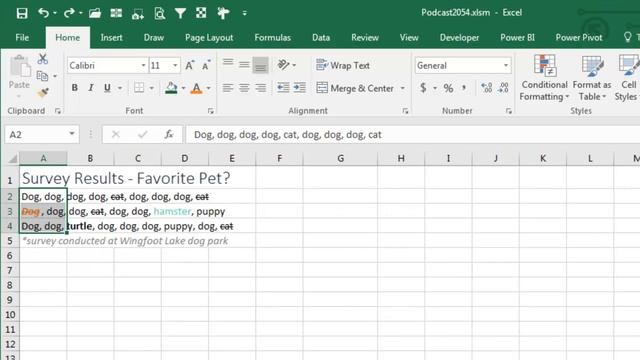Select column G header
Screen dimensions: 640x360
(340, 158)
